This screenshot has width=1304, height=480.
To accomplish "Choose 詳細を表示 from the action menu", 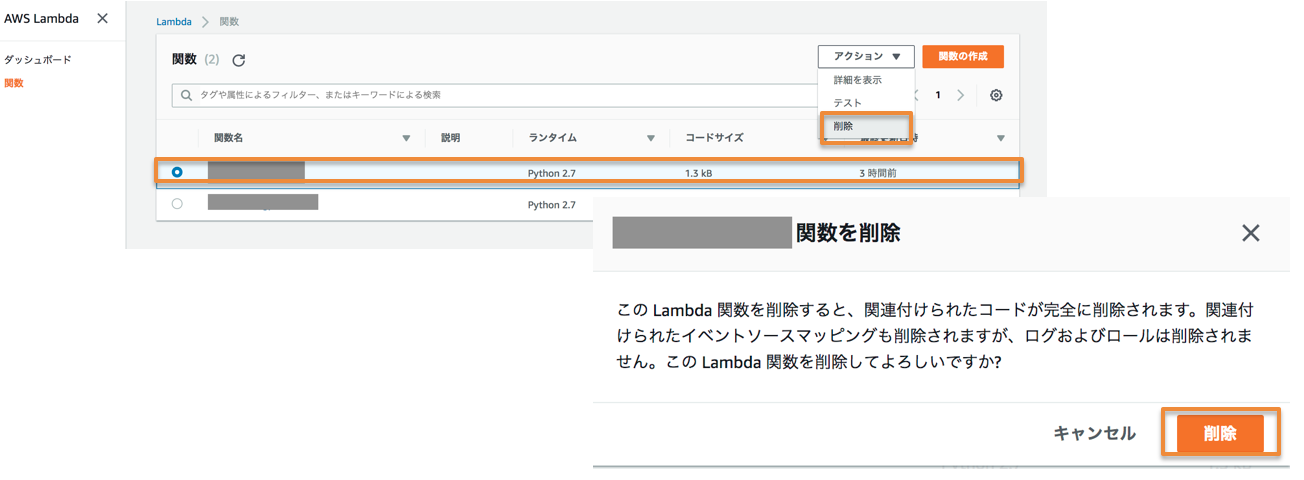I will (x=858, y=80).
